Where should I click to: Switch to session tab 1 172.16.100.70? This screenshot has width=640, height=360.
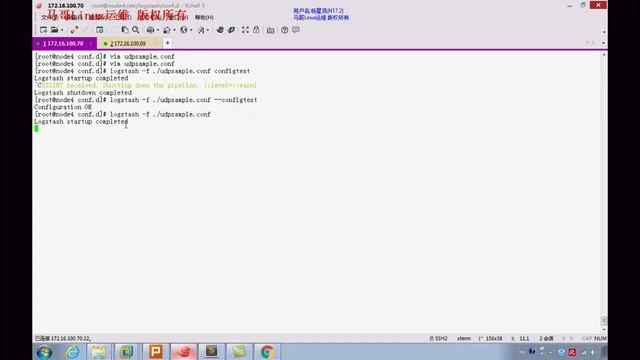(x=64, y=43)
